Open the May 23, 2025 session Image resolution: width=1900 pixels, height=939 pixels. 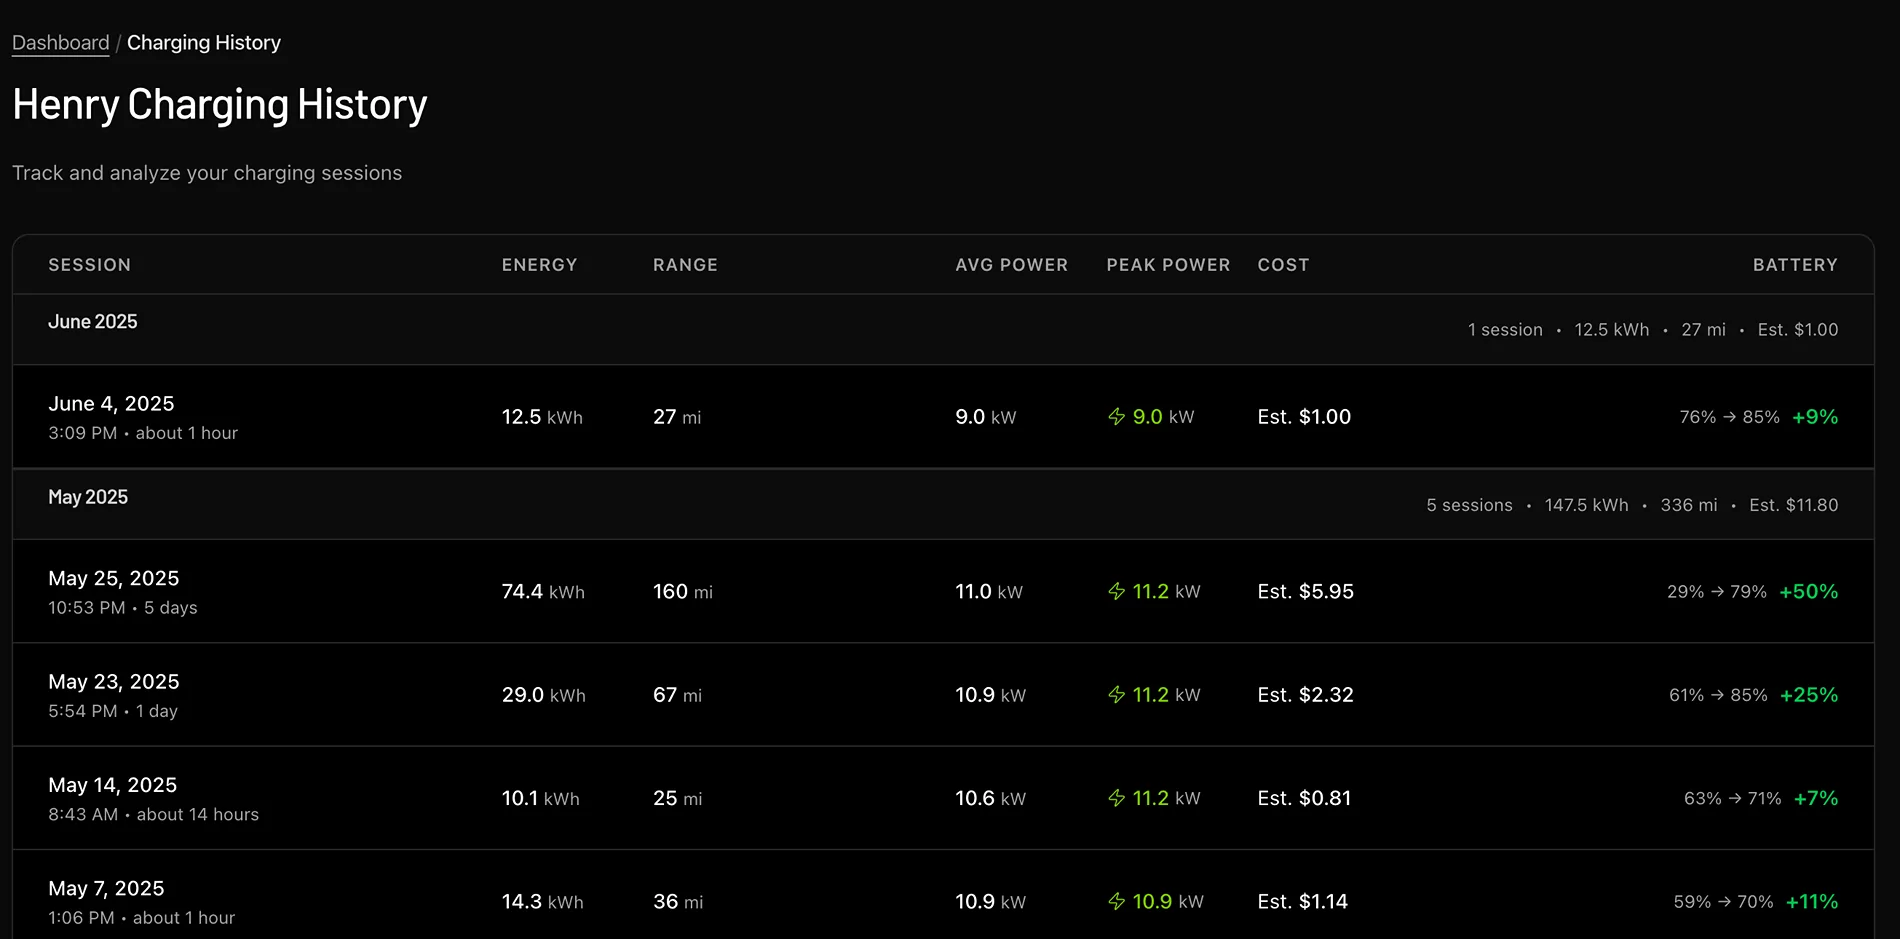click(x=943, y=694)
